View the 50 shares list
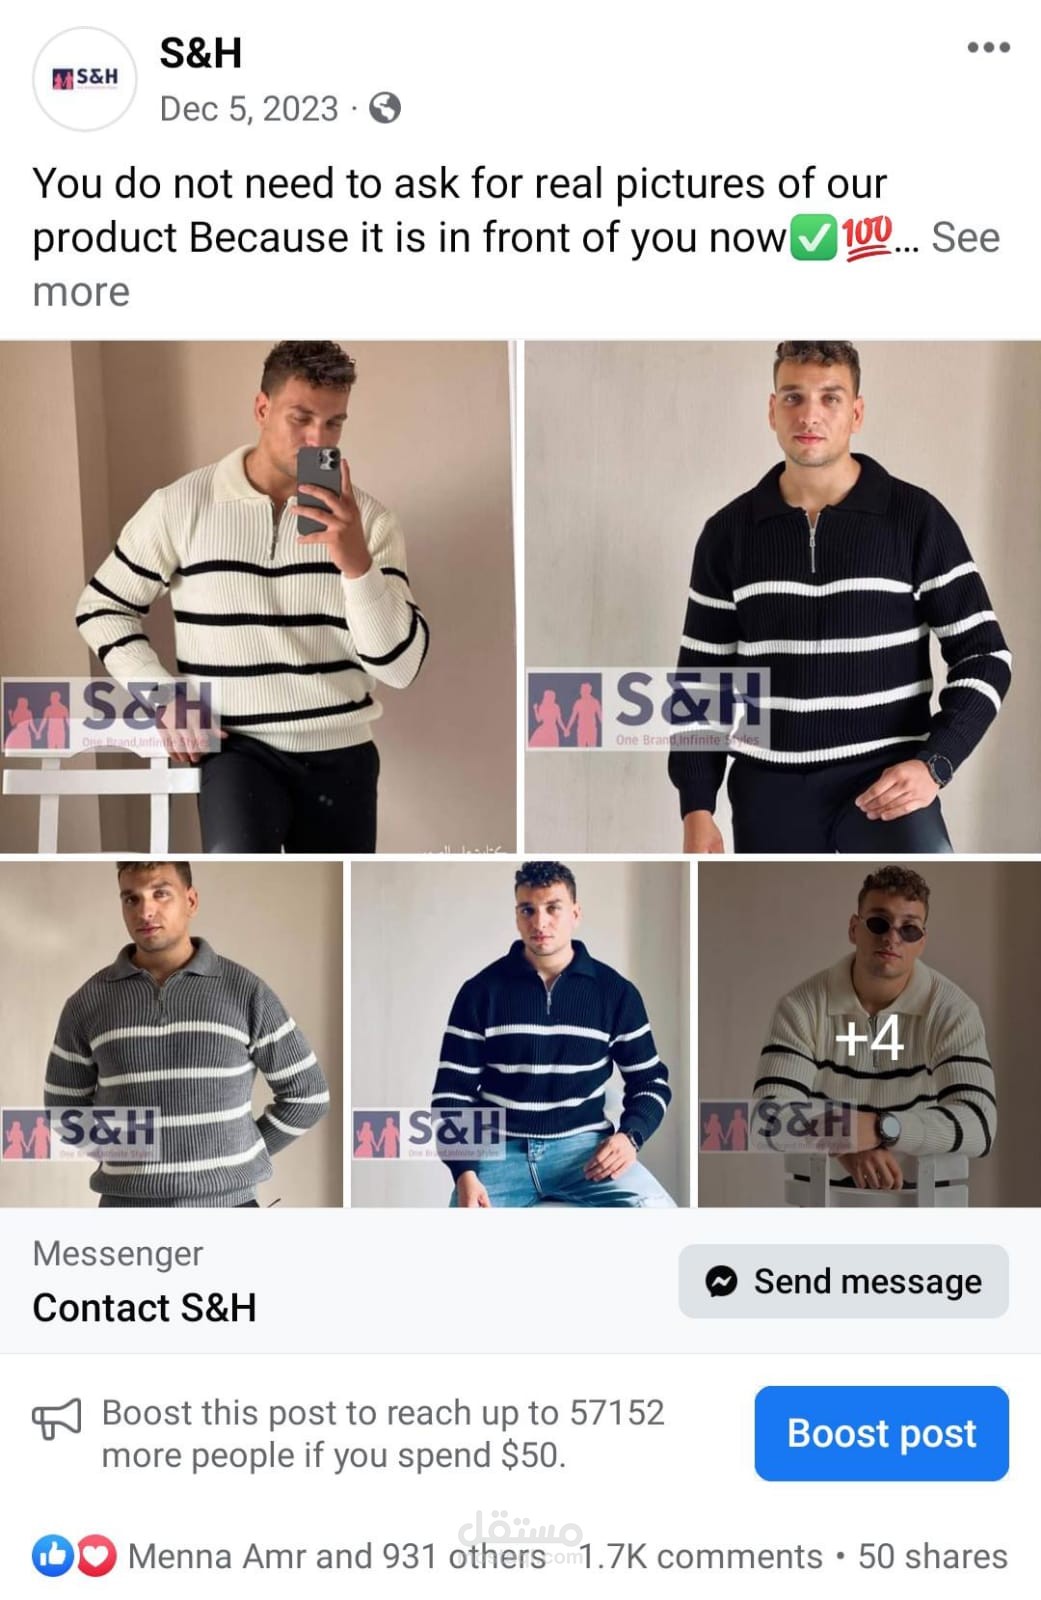The width and height of the screenshot is (1041, 1600). point(932,1556)
